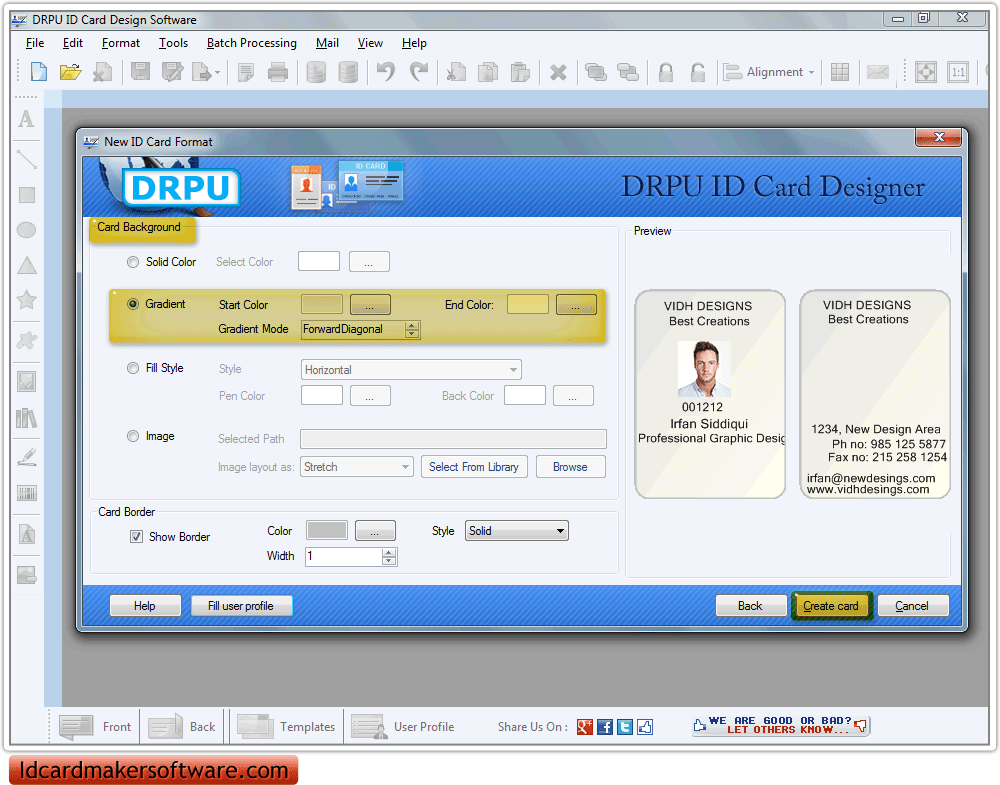This screenshot has height=785, width=1000.
Task: Open the image library books icon
Action: (27, 418)
